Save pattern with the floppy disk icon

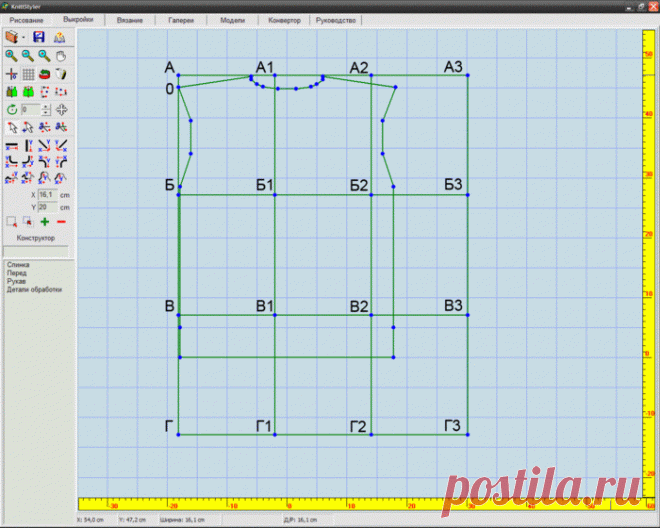pos(39,37)
